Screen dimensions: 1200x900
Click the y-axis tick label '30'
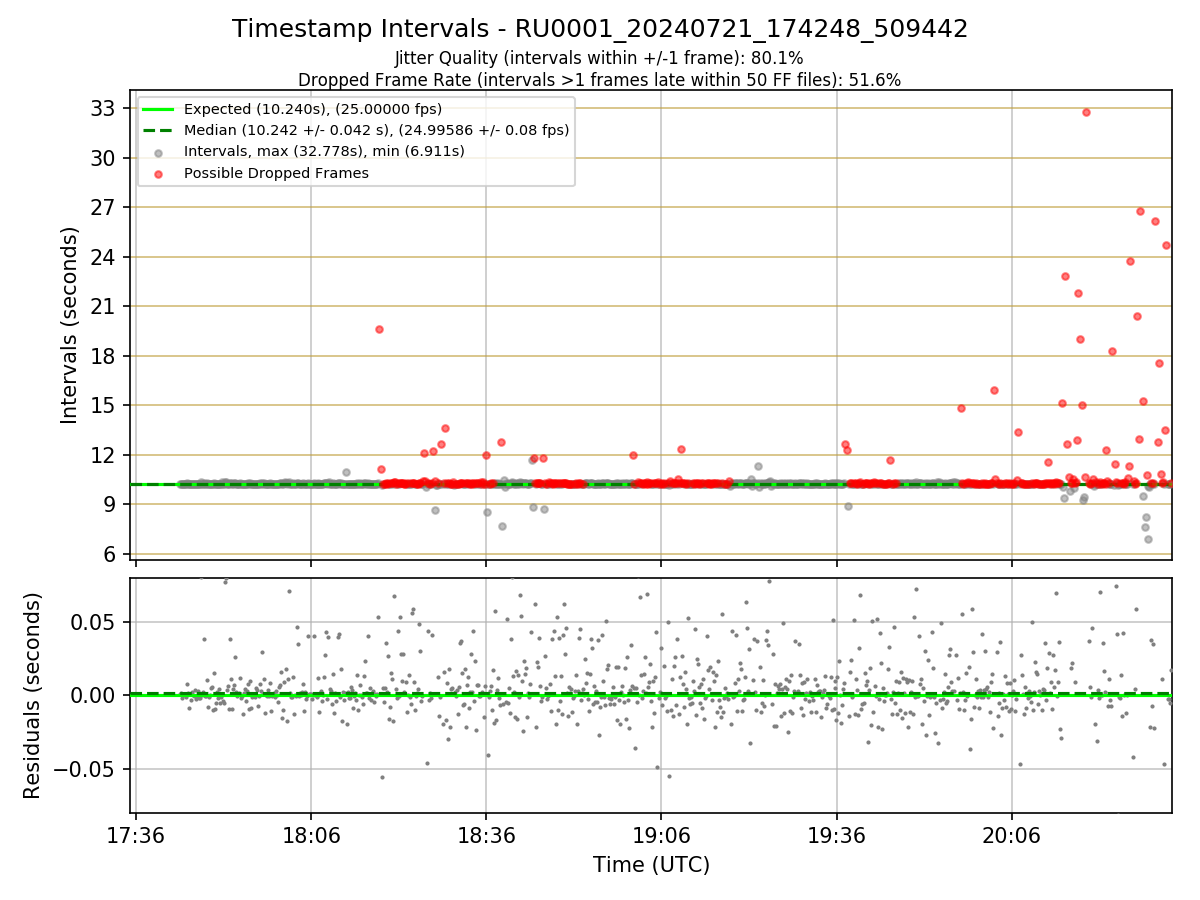[103, 158]
